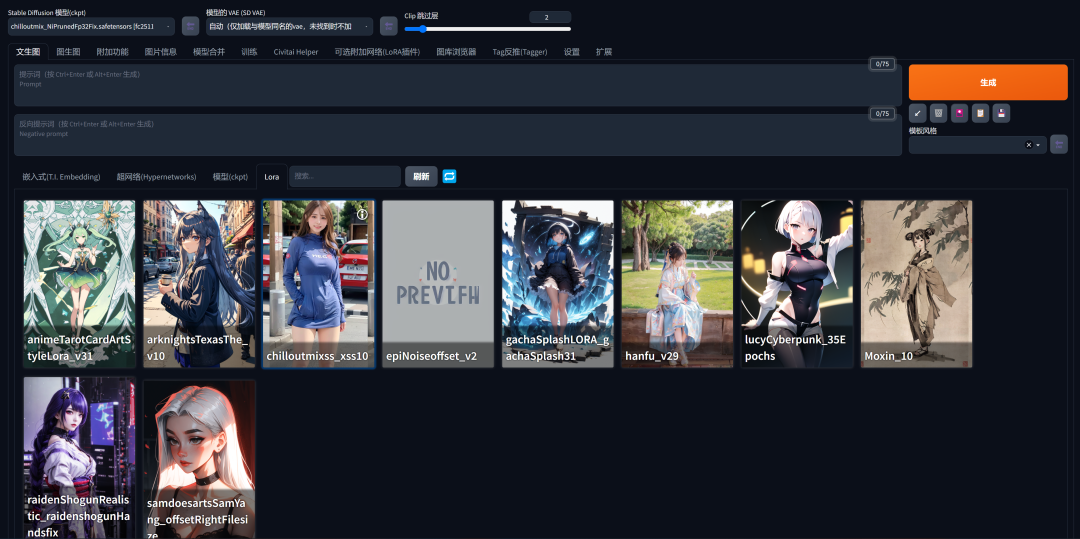Select the Moxin_10 Lora card

click(917, 284)
